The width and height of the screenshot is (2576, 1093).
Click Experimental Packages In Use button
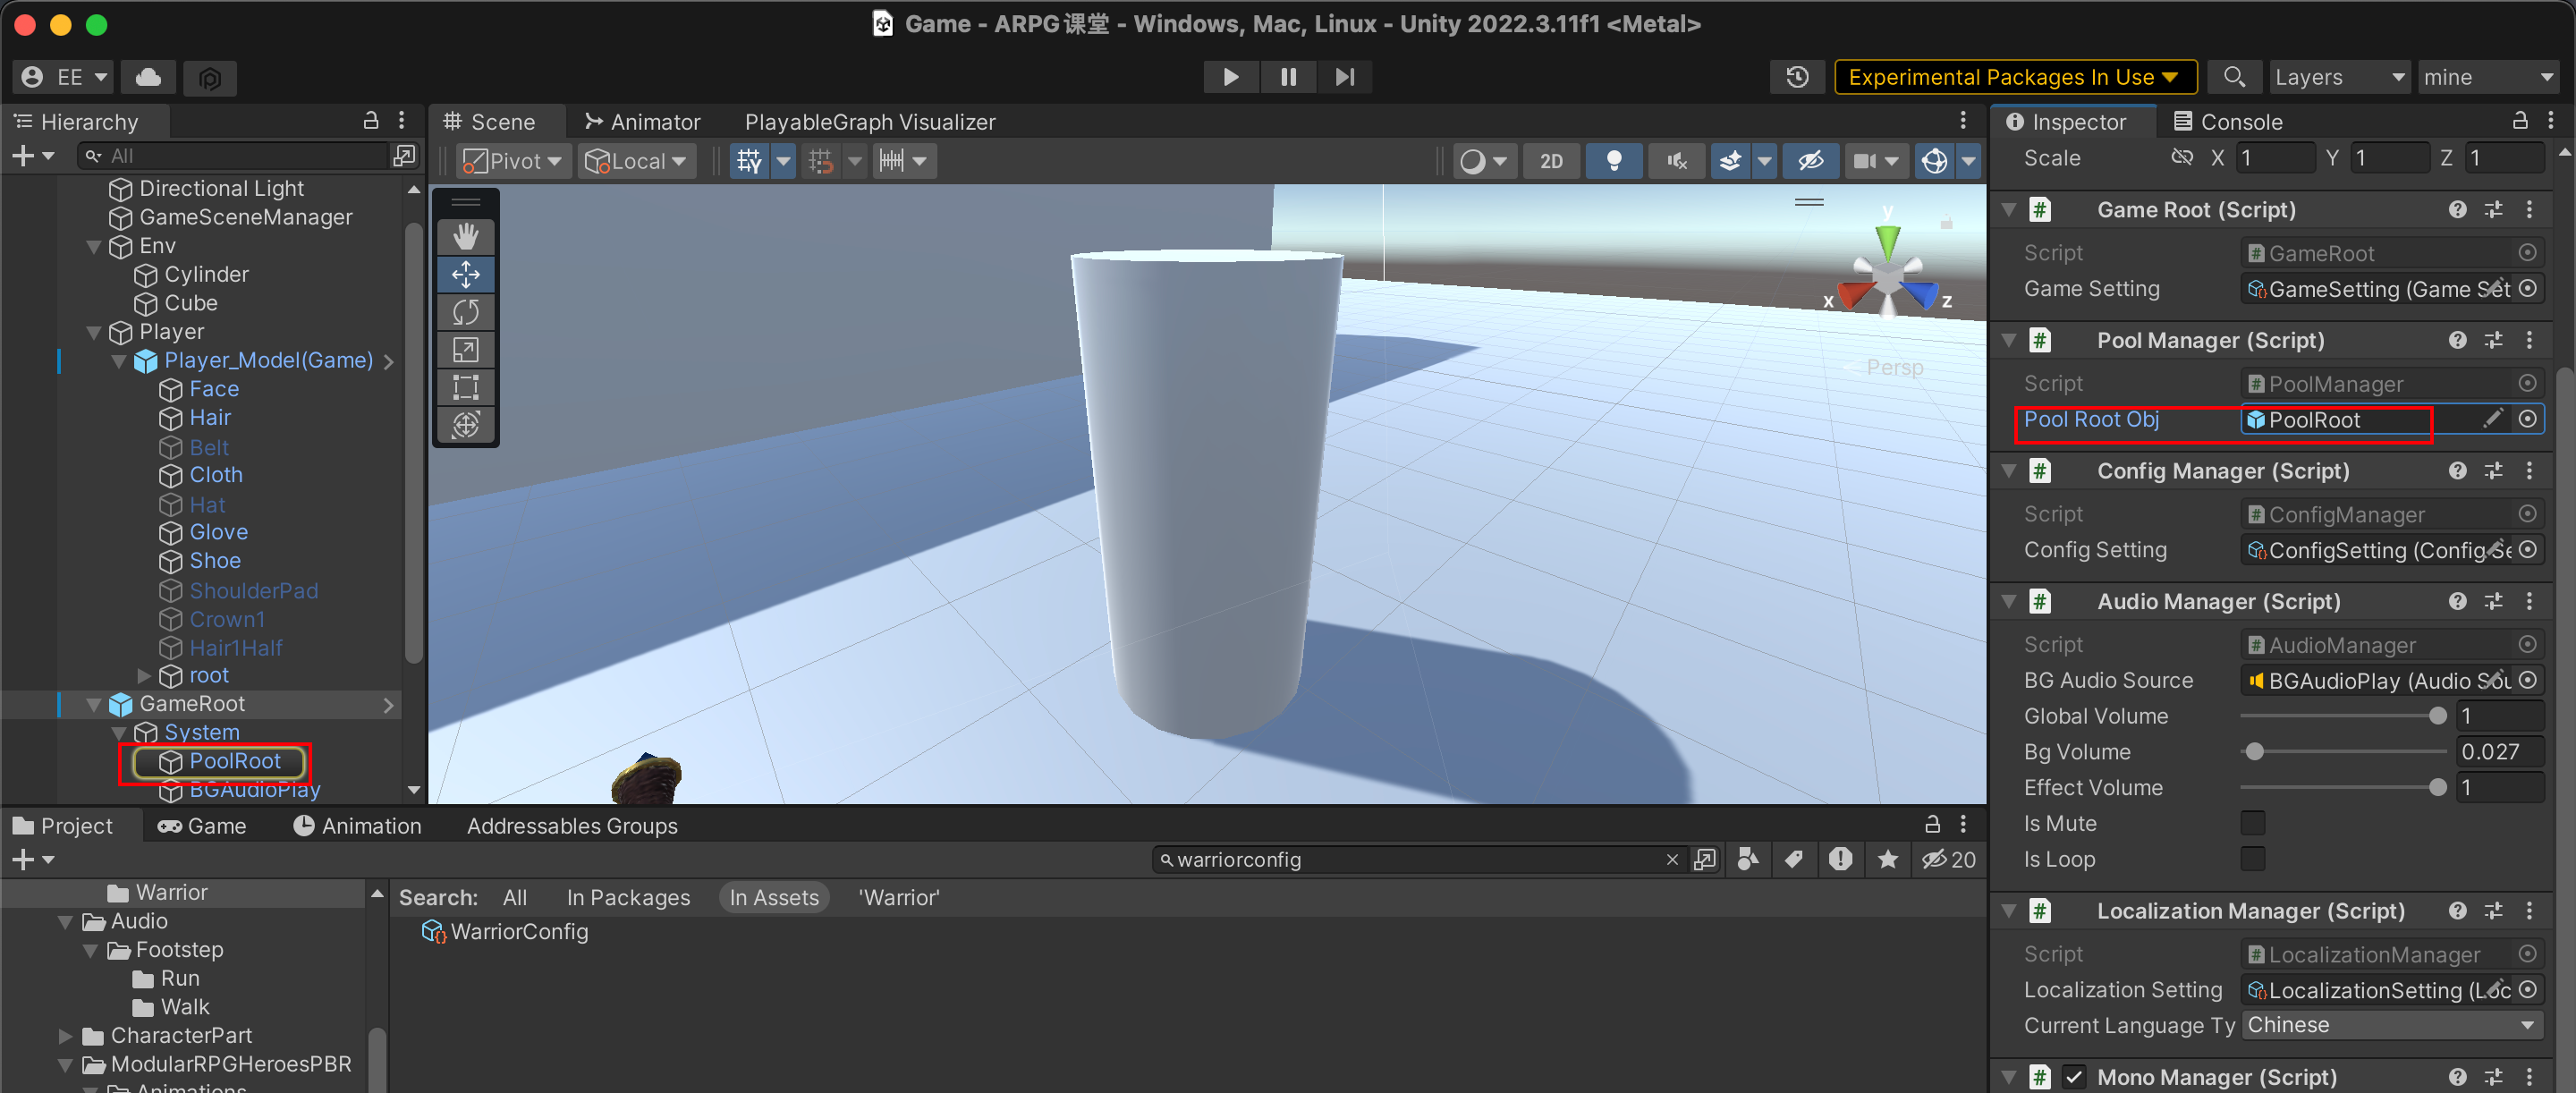pyautogui.click(x=2013, y=77)
